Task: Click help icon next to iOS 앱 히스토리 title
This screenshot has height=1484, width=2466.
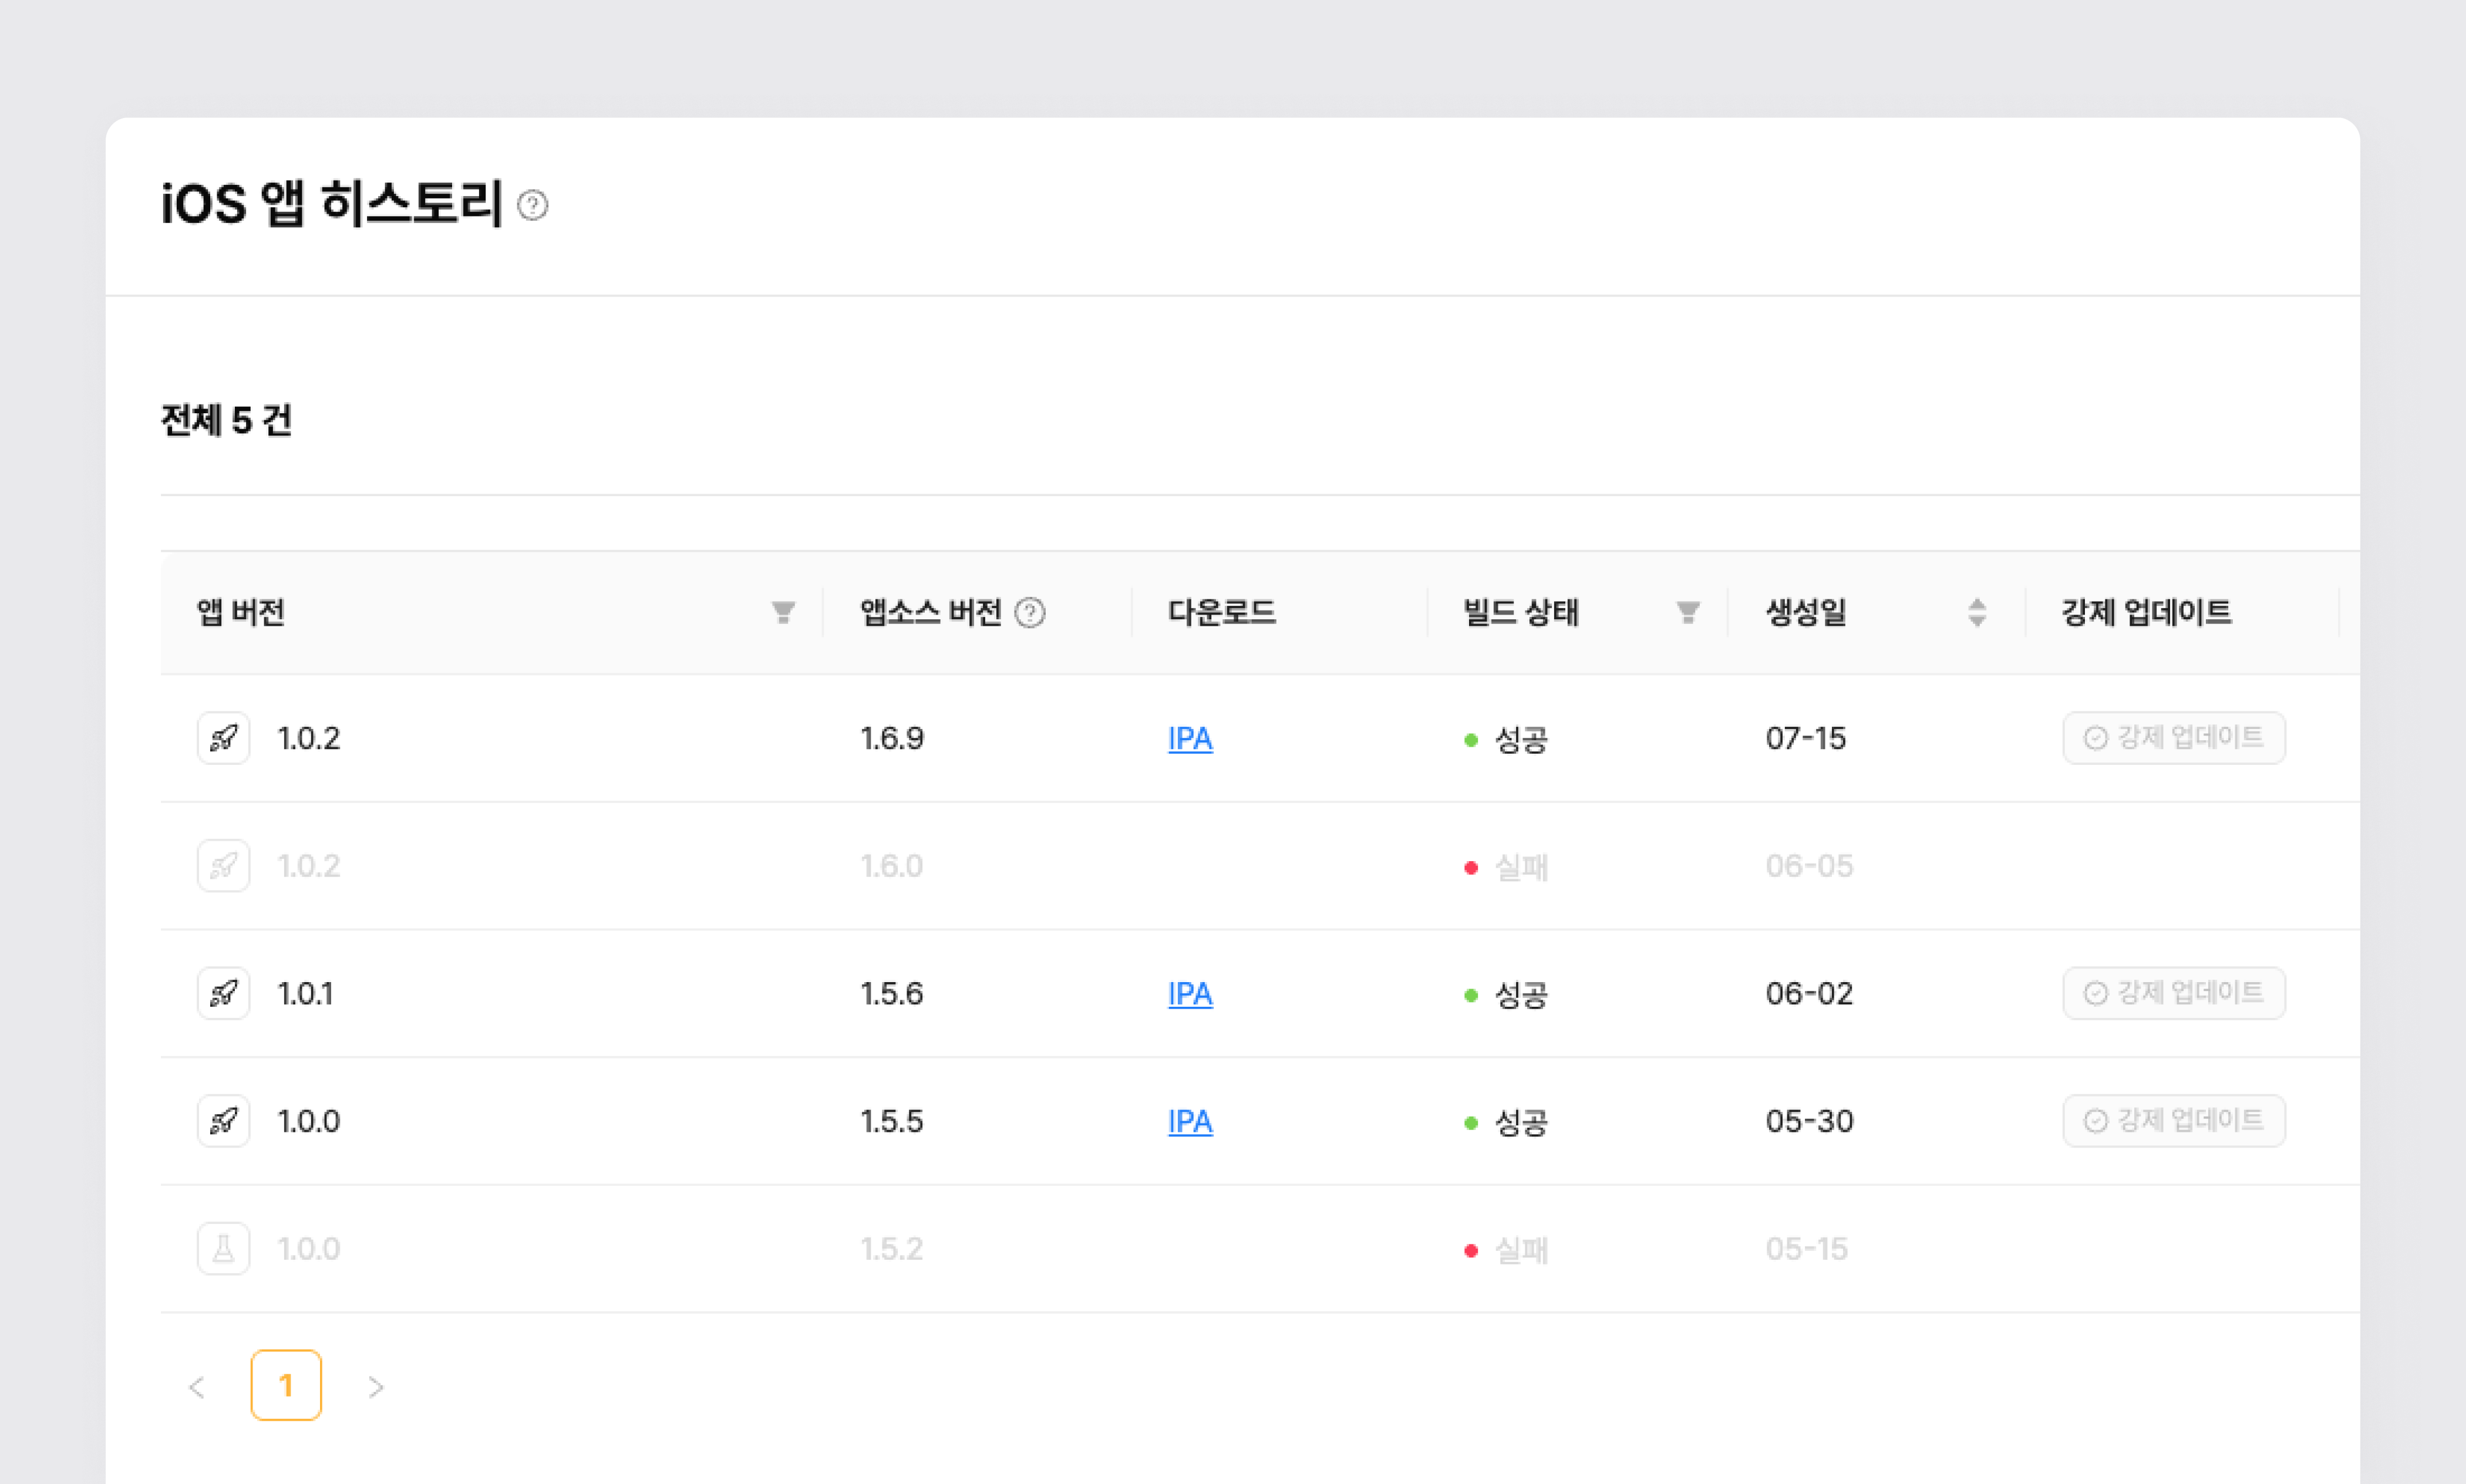Action: 532,205
